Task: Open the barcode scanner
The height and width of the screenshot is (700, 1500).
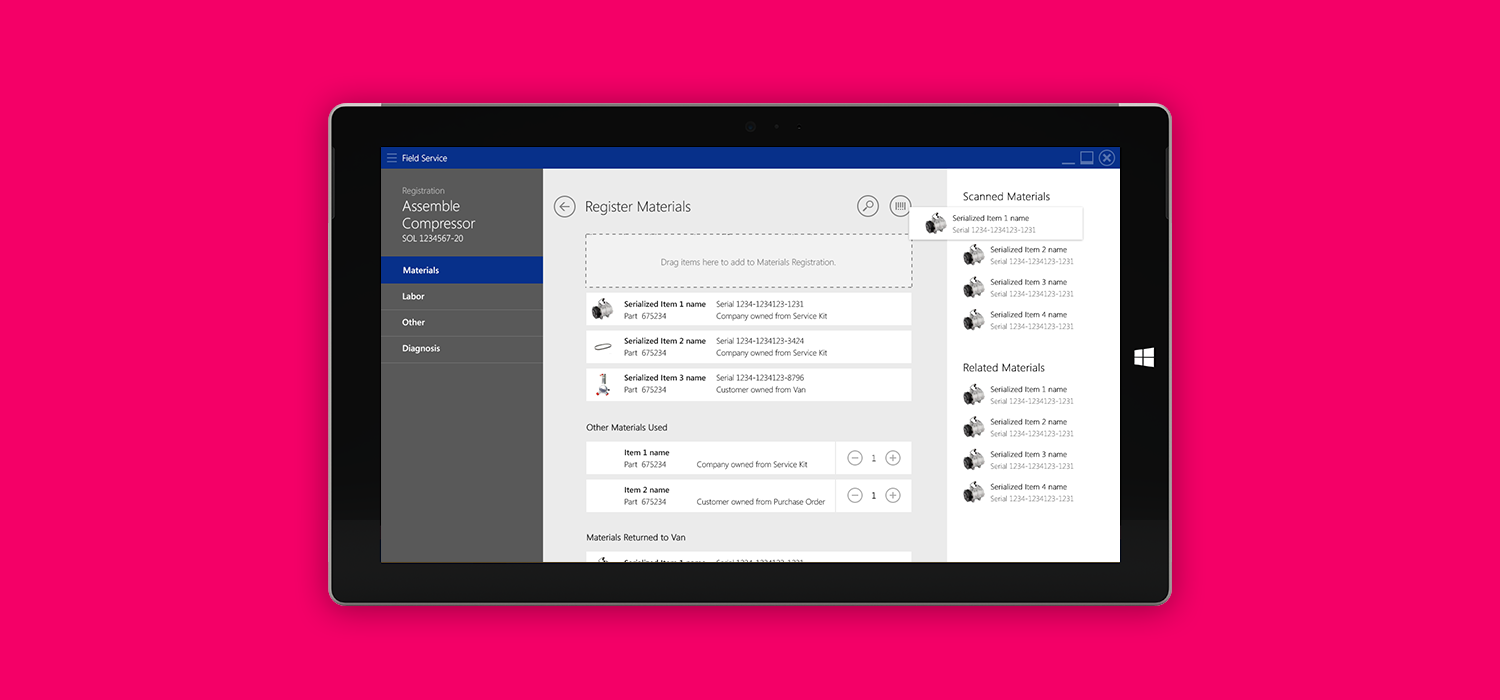Action: coord(899,205)
